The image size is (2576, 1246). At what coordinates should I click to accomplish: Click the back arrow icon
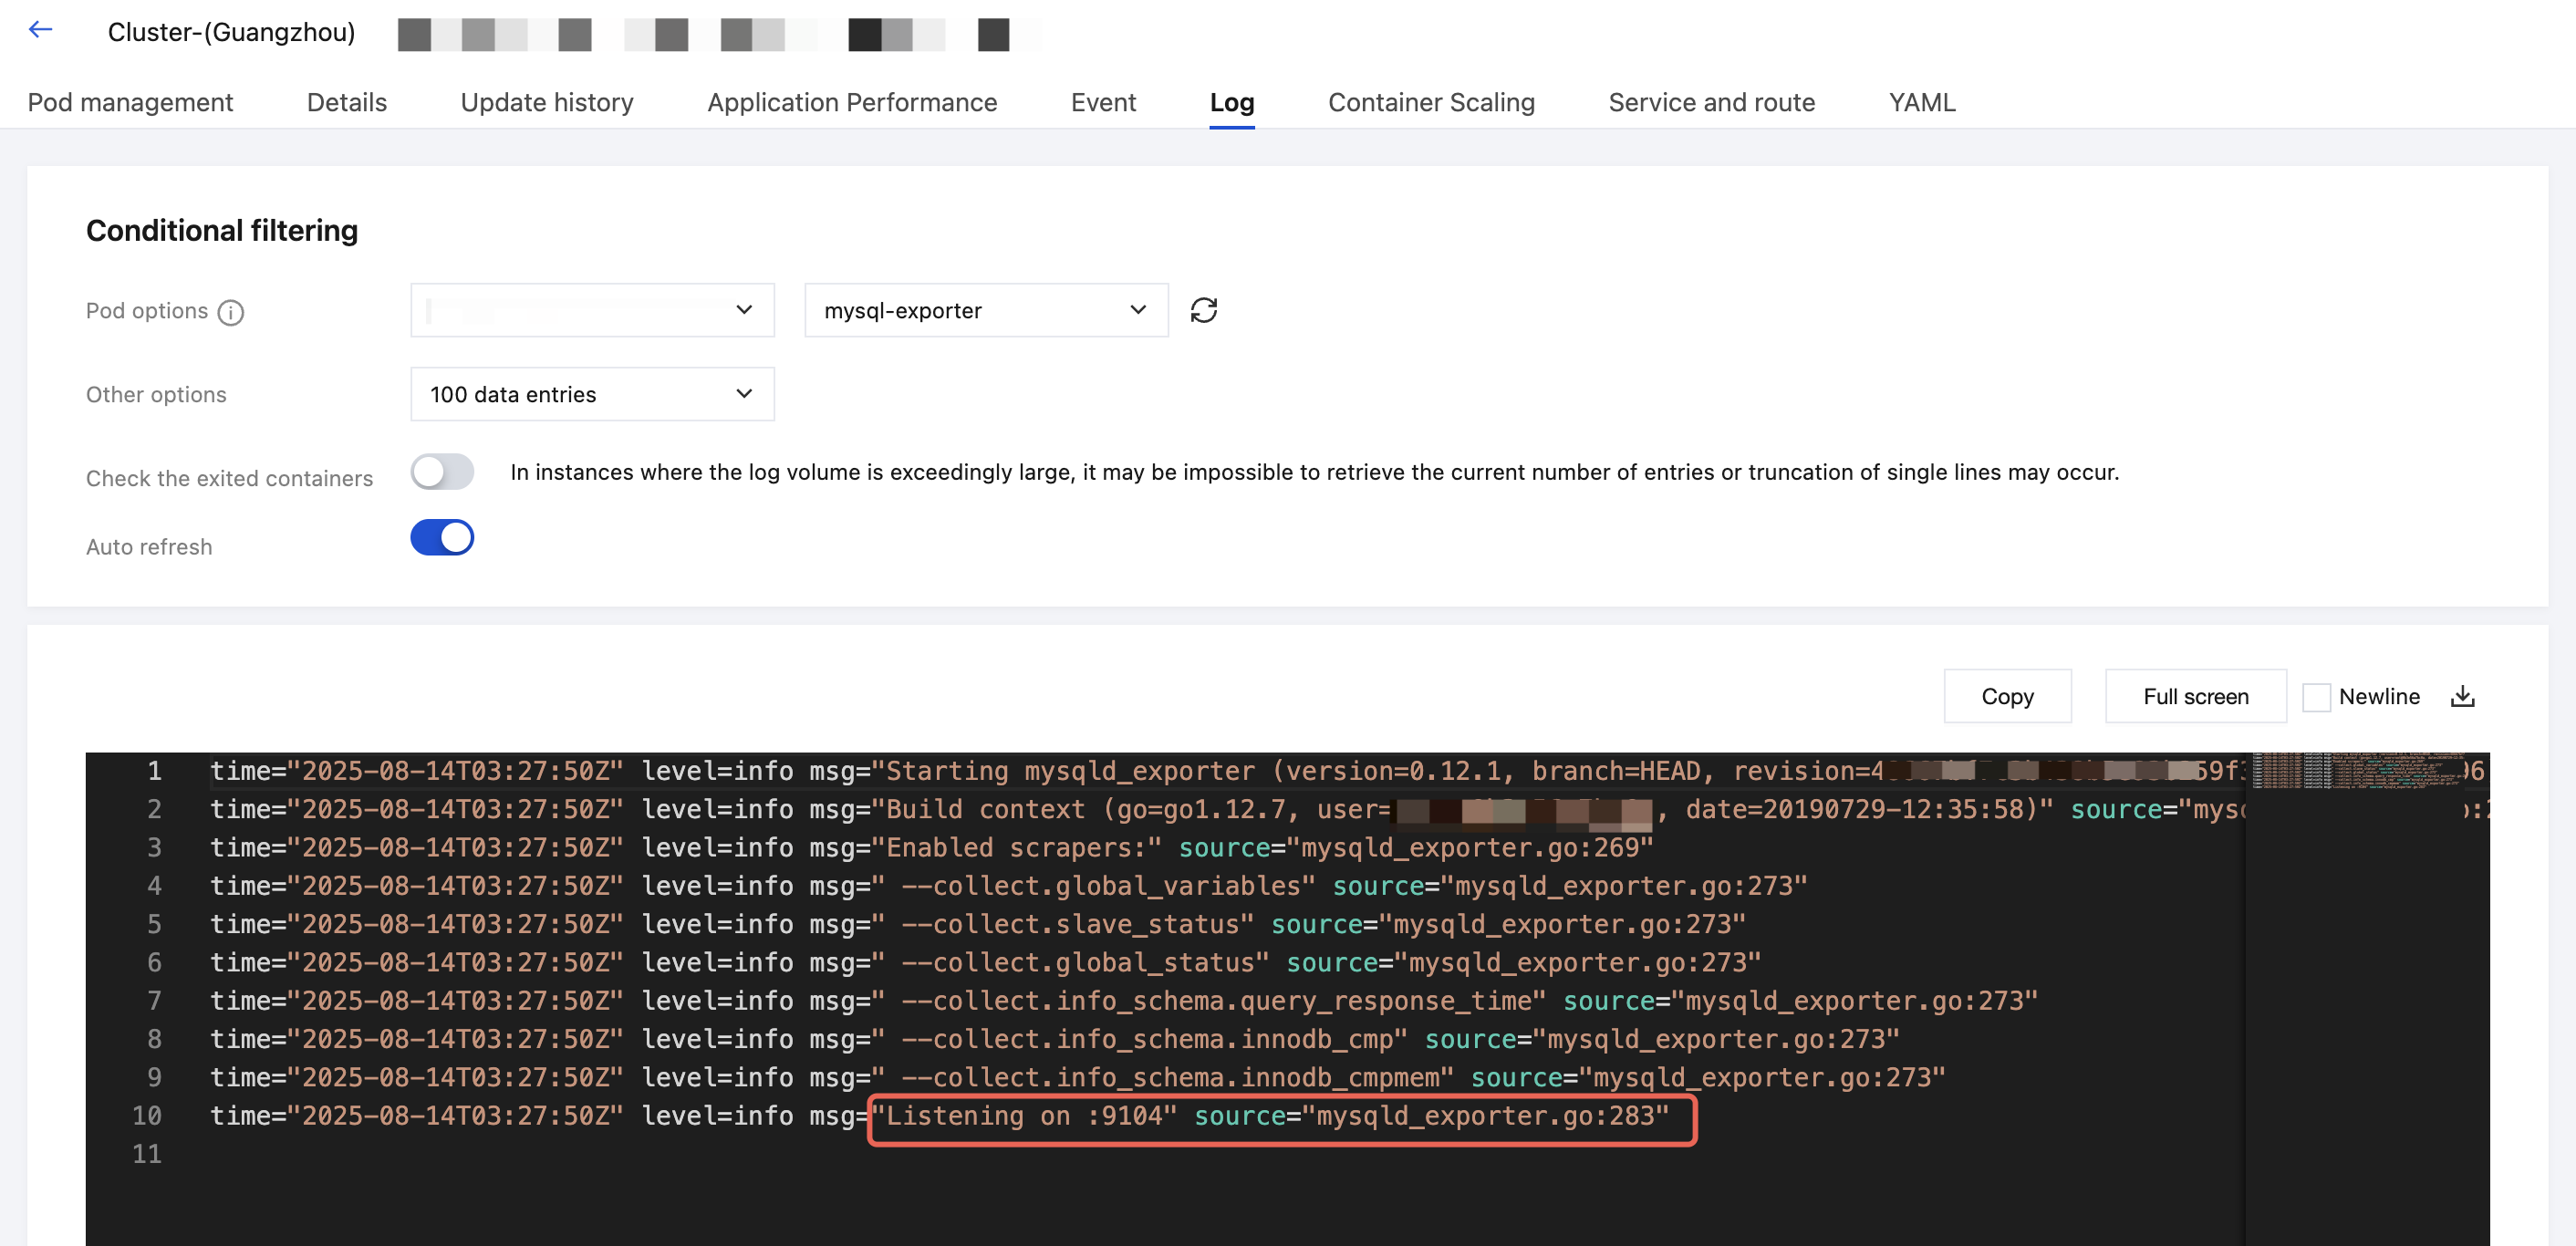point(40,30)
